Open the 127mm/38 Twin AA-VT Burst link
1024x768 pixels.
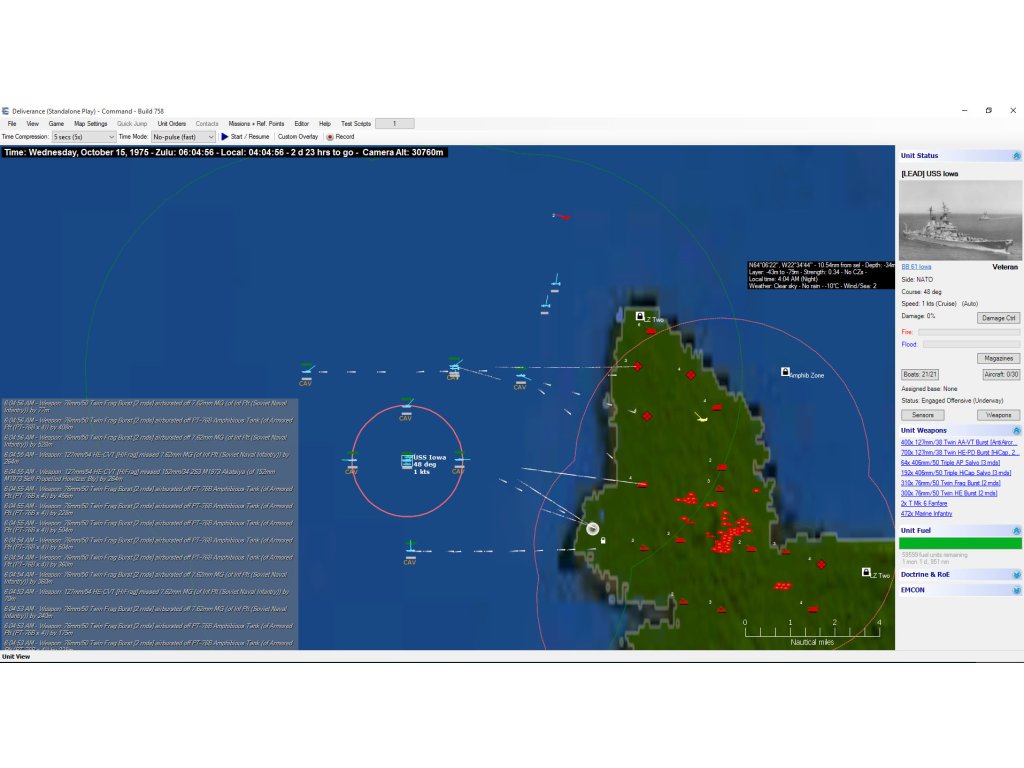959,443
